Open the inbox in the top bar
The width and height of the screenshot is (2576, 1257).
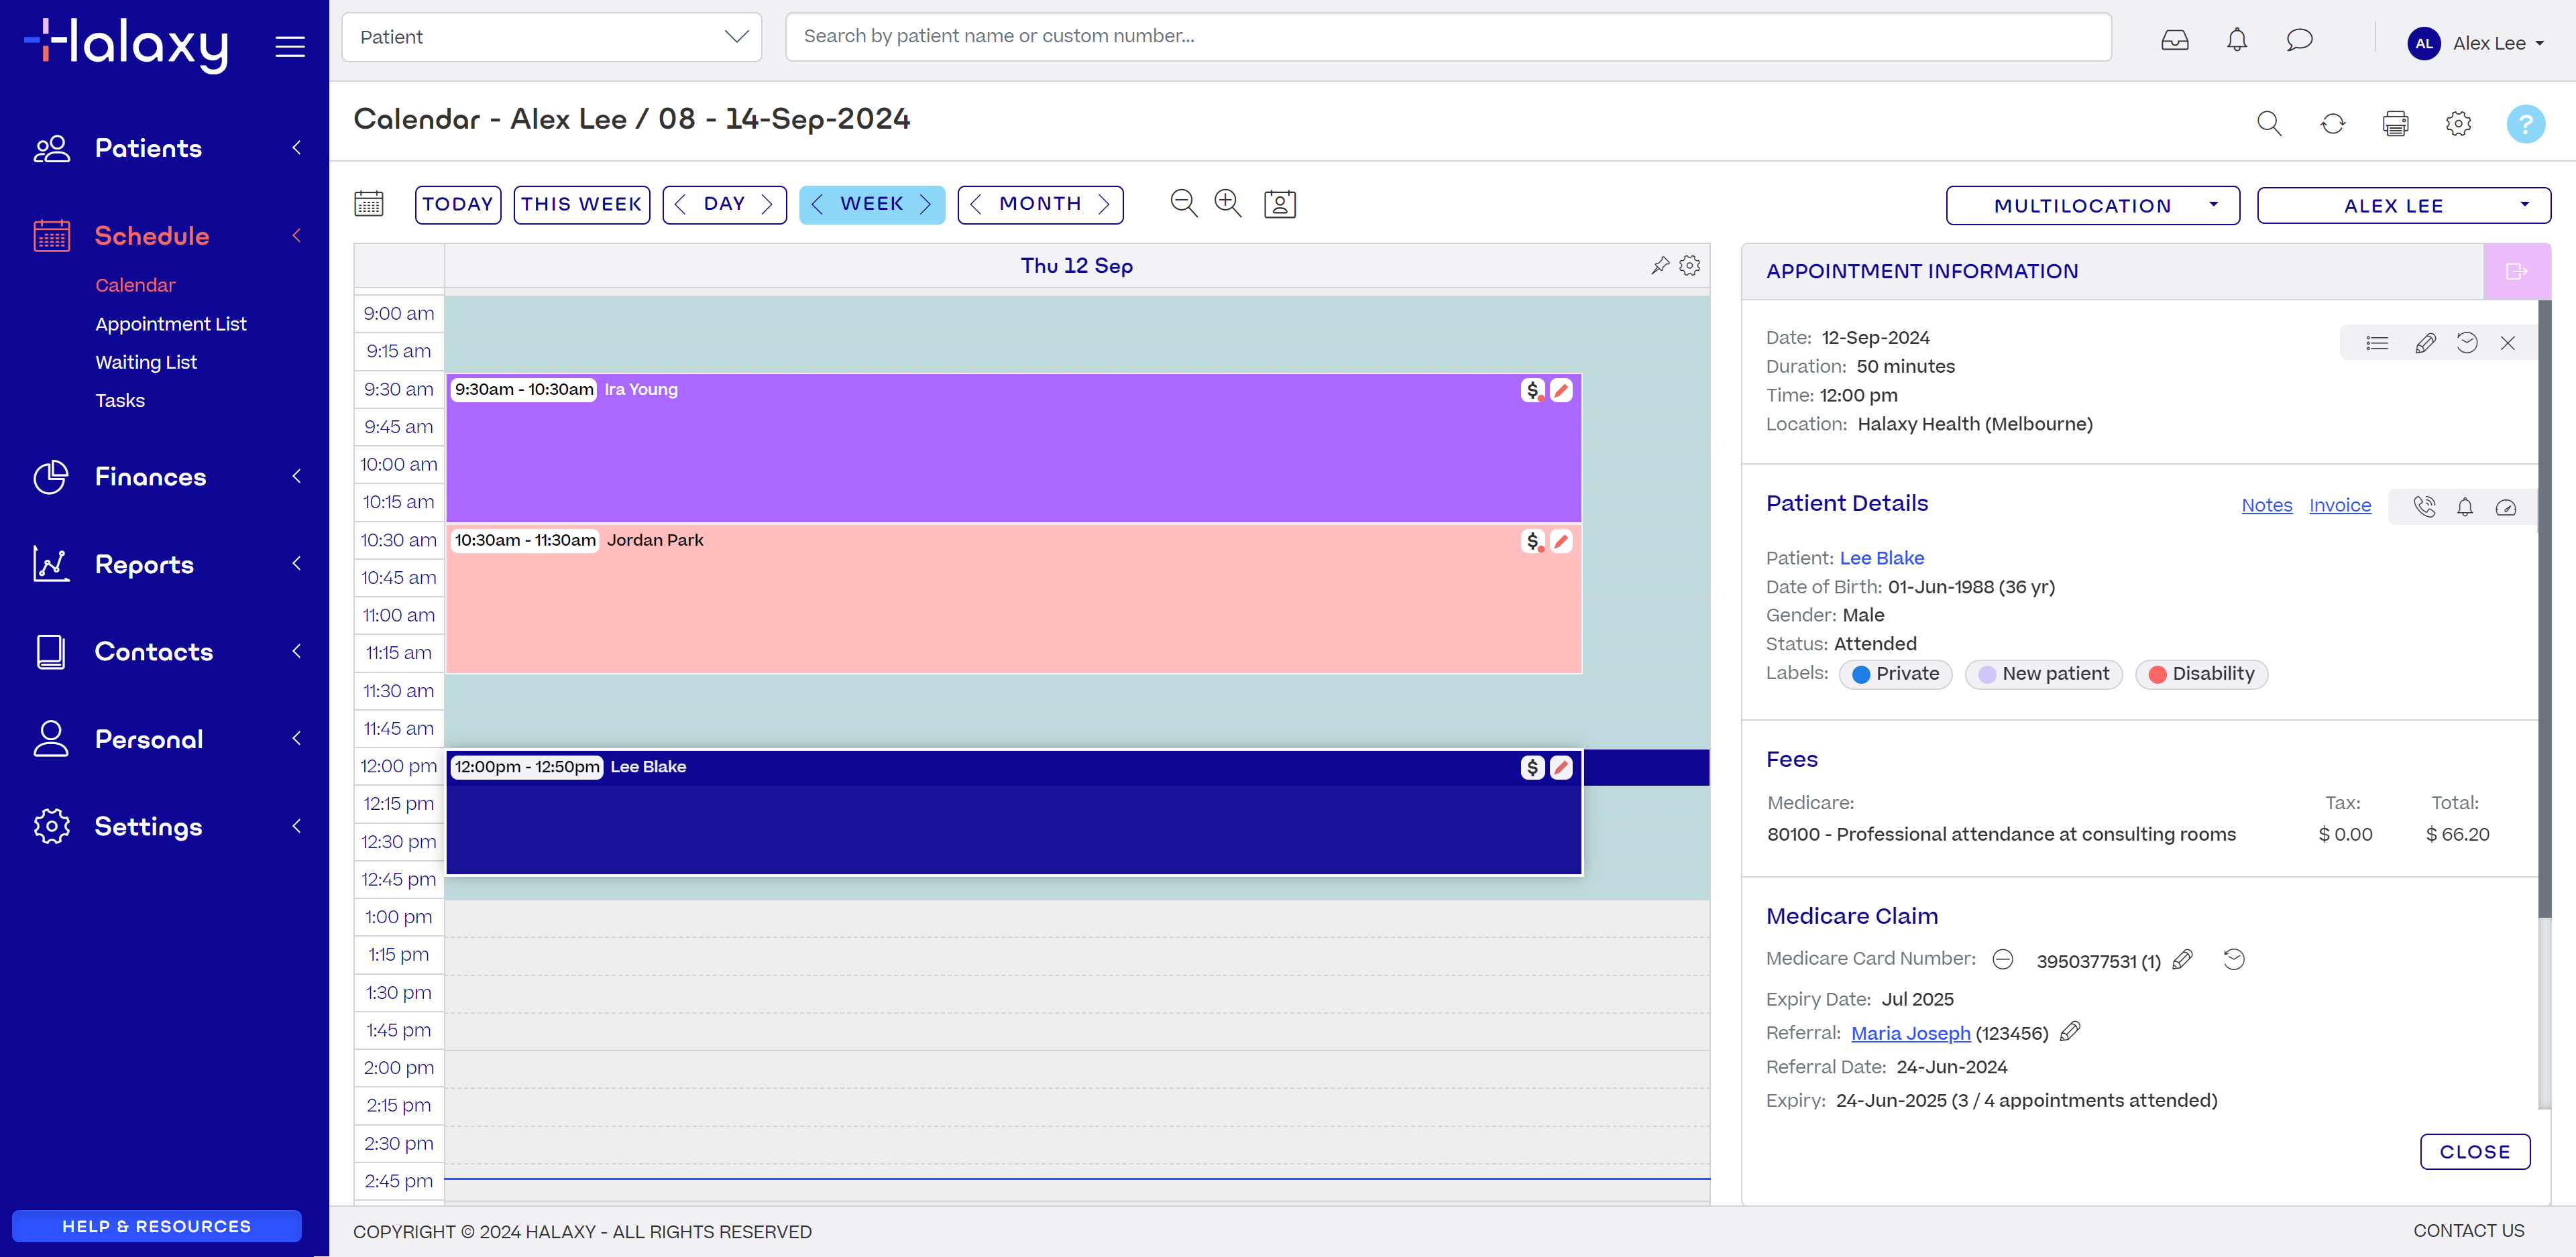tap(2174, 40)
